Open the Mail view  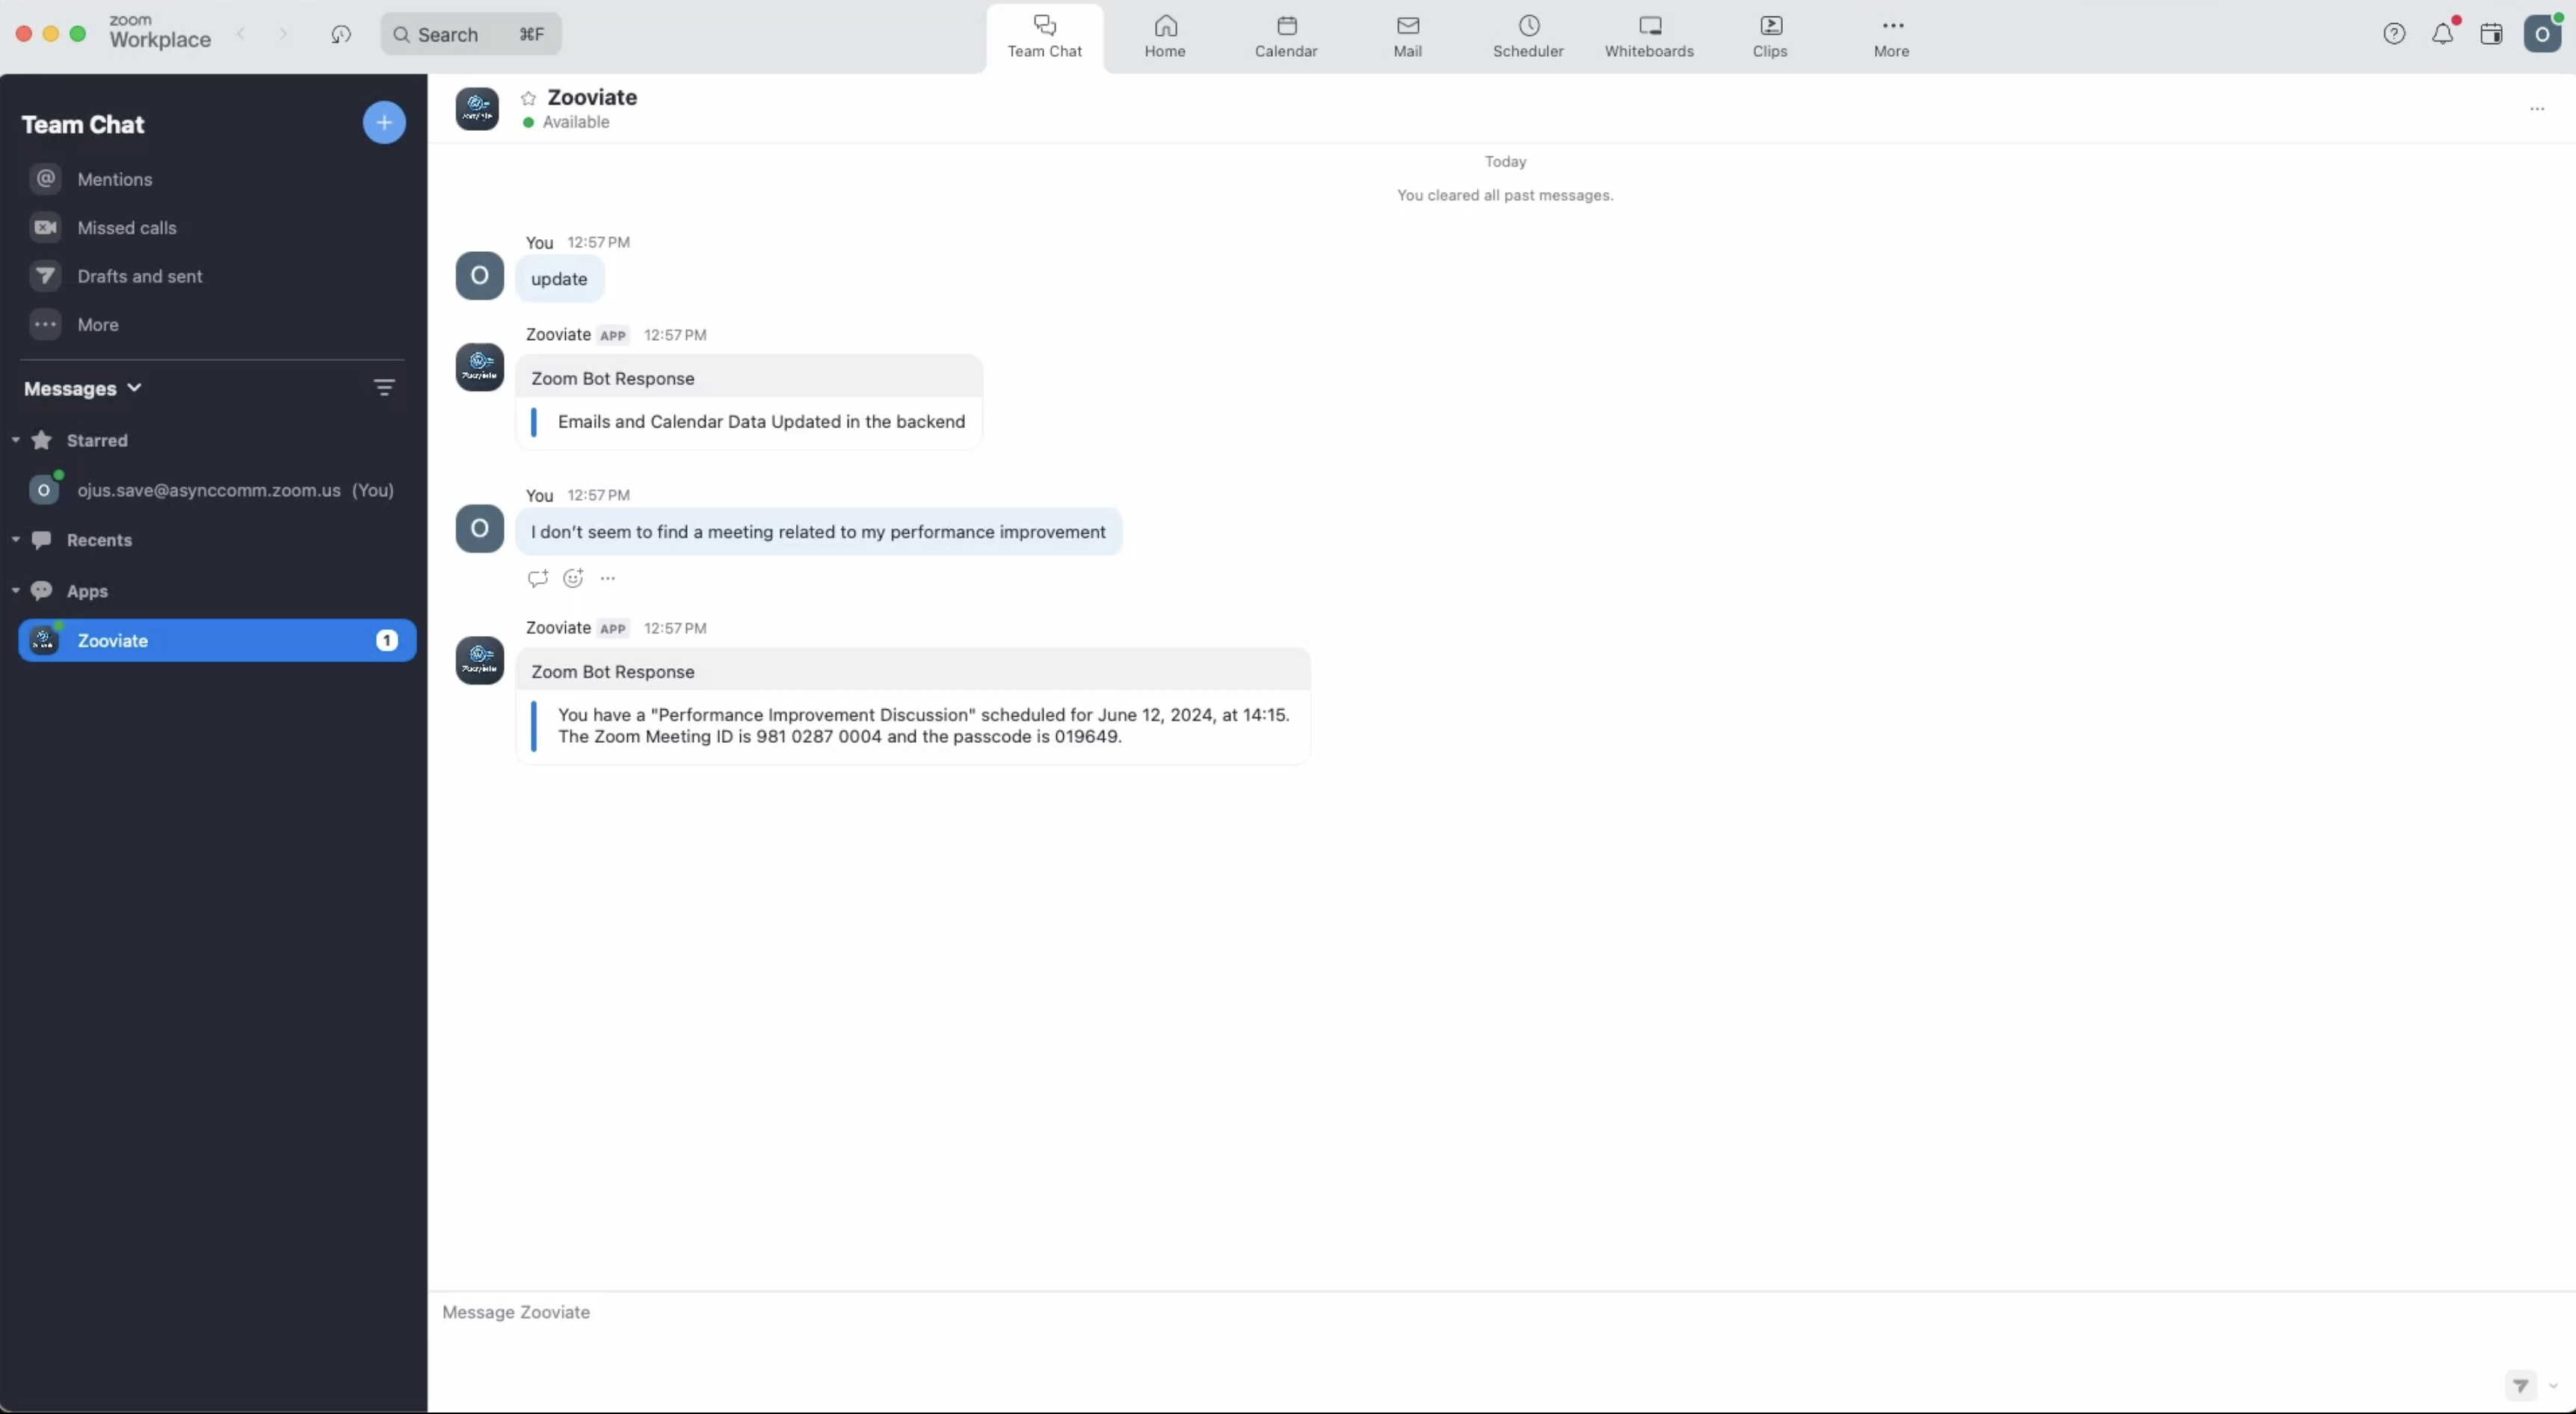(1408, 37)
